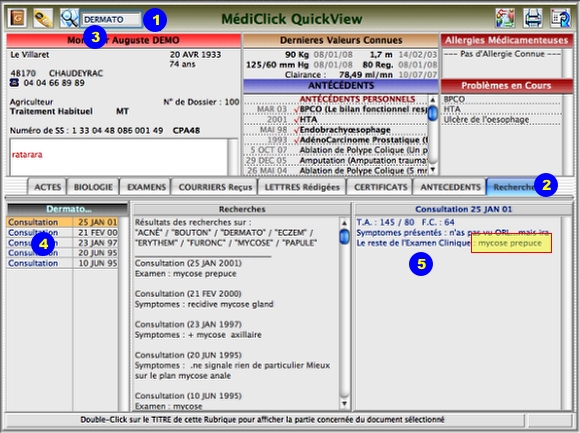Select the Endobrachyœsophage antecedent row
The image size is (580, 433).
pyautogui.click(x=336, y=130)
